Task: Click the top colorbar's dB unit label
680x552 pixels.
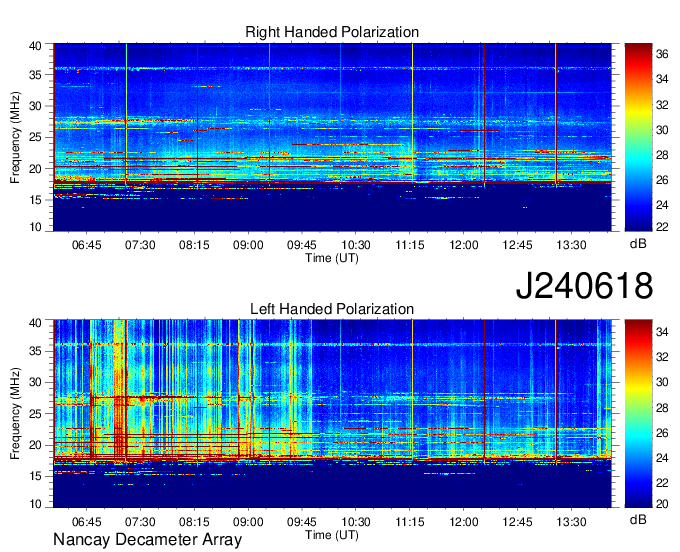Action: click(x=638, y=244)
